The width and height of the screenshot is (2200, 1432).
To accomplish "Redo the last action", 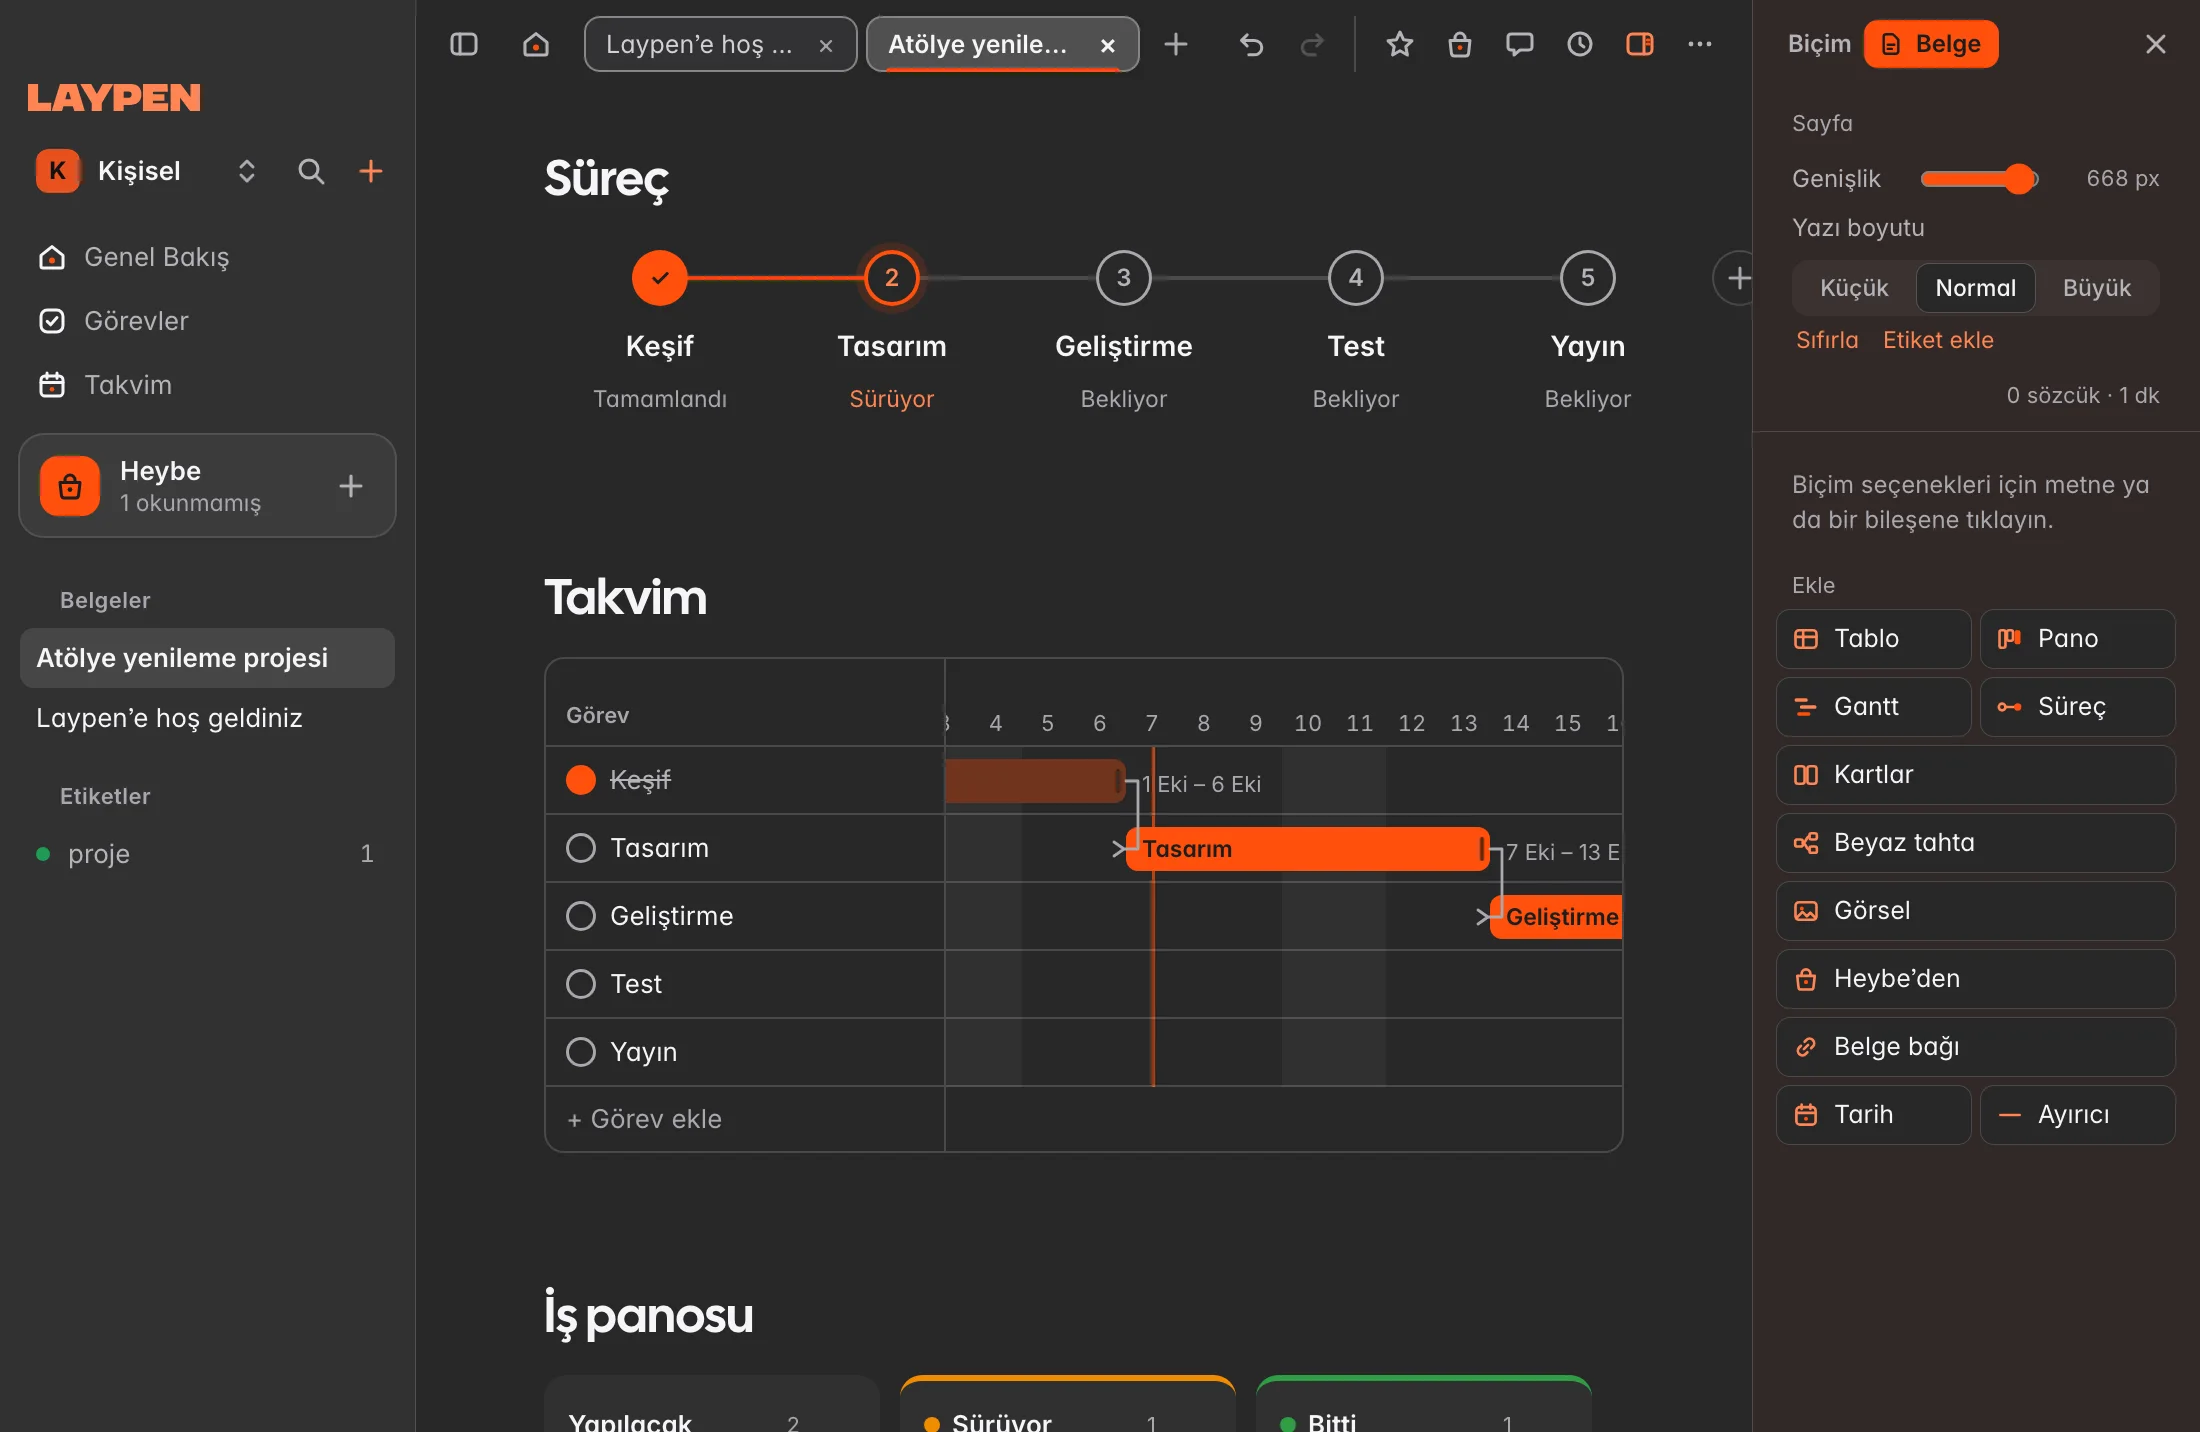I will tap(1312, 44).
